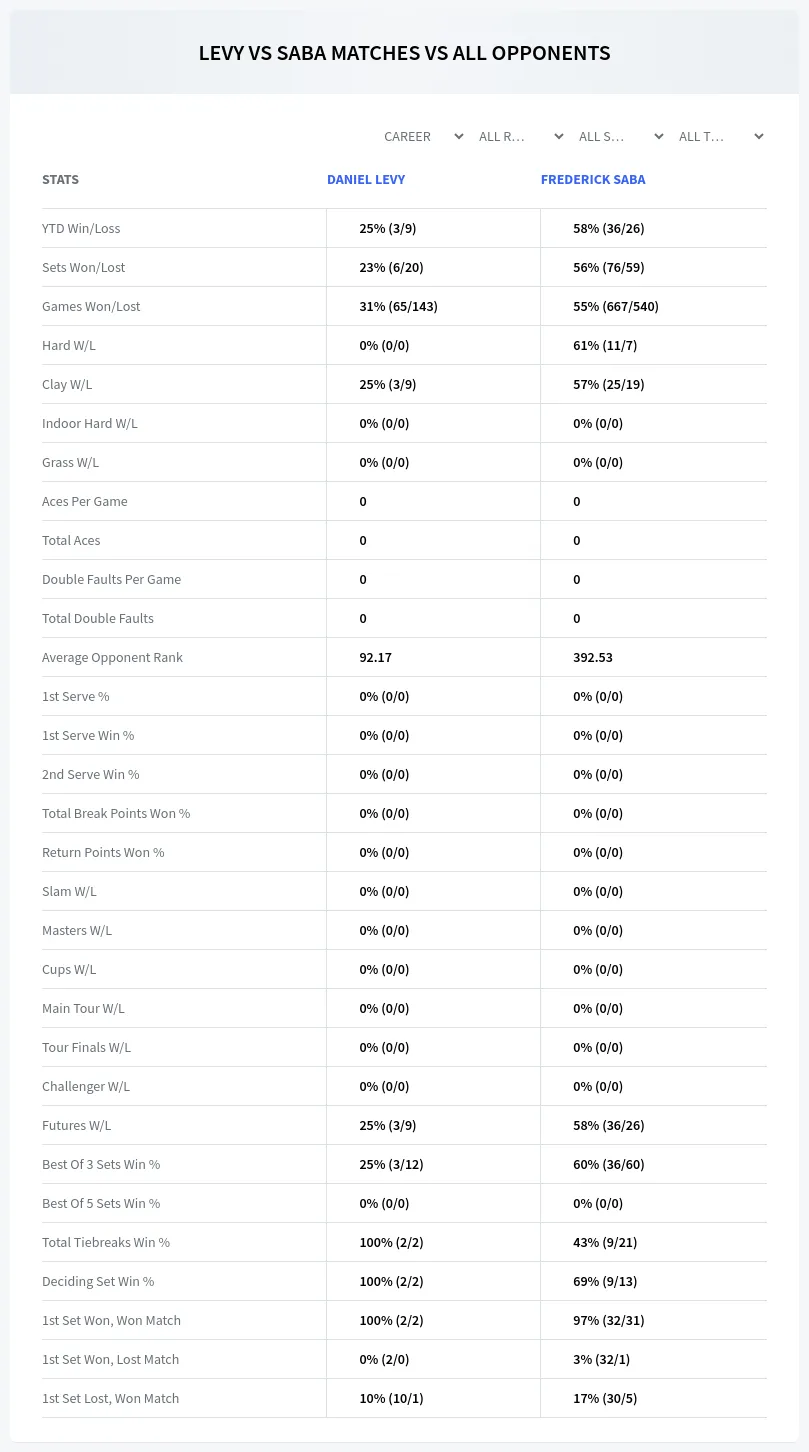809x1452 pixels.
Task: Click the Futures W/L row label
Action: pos(77,1125)
